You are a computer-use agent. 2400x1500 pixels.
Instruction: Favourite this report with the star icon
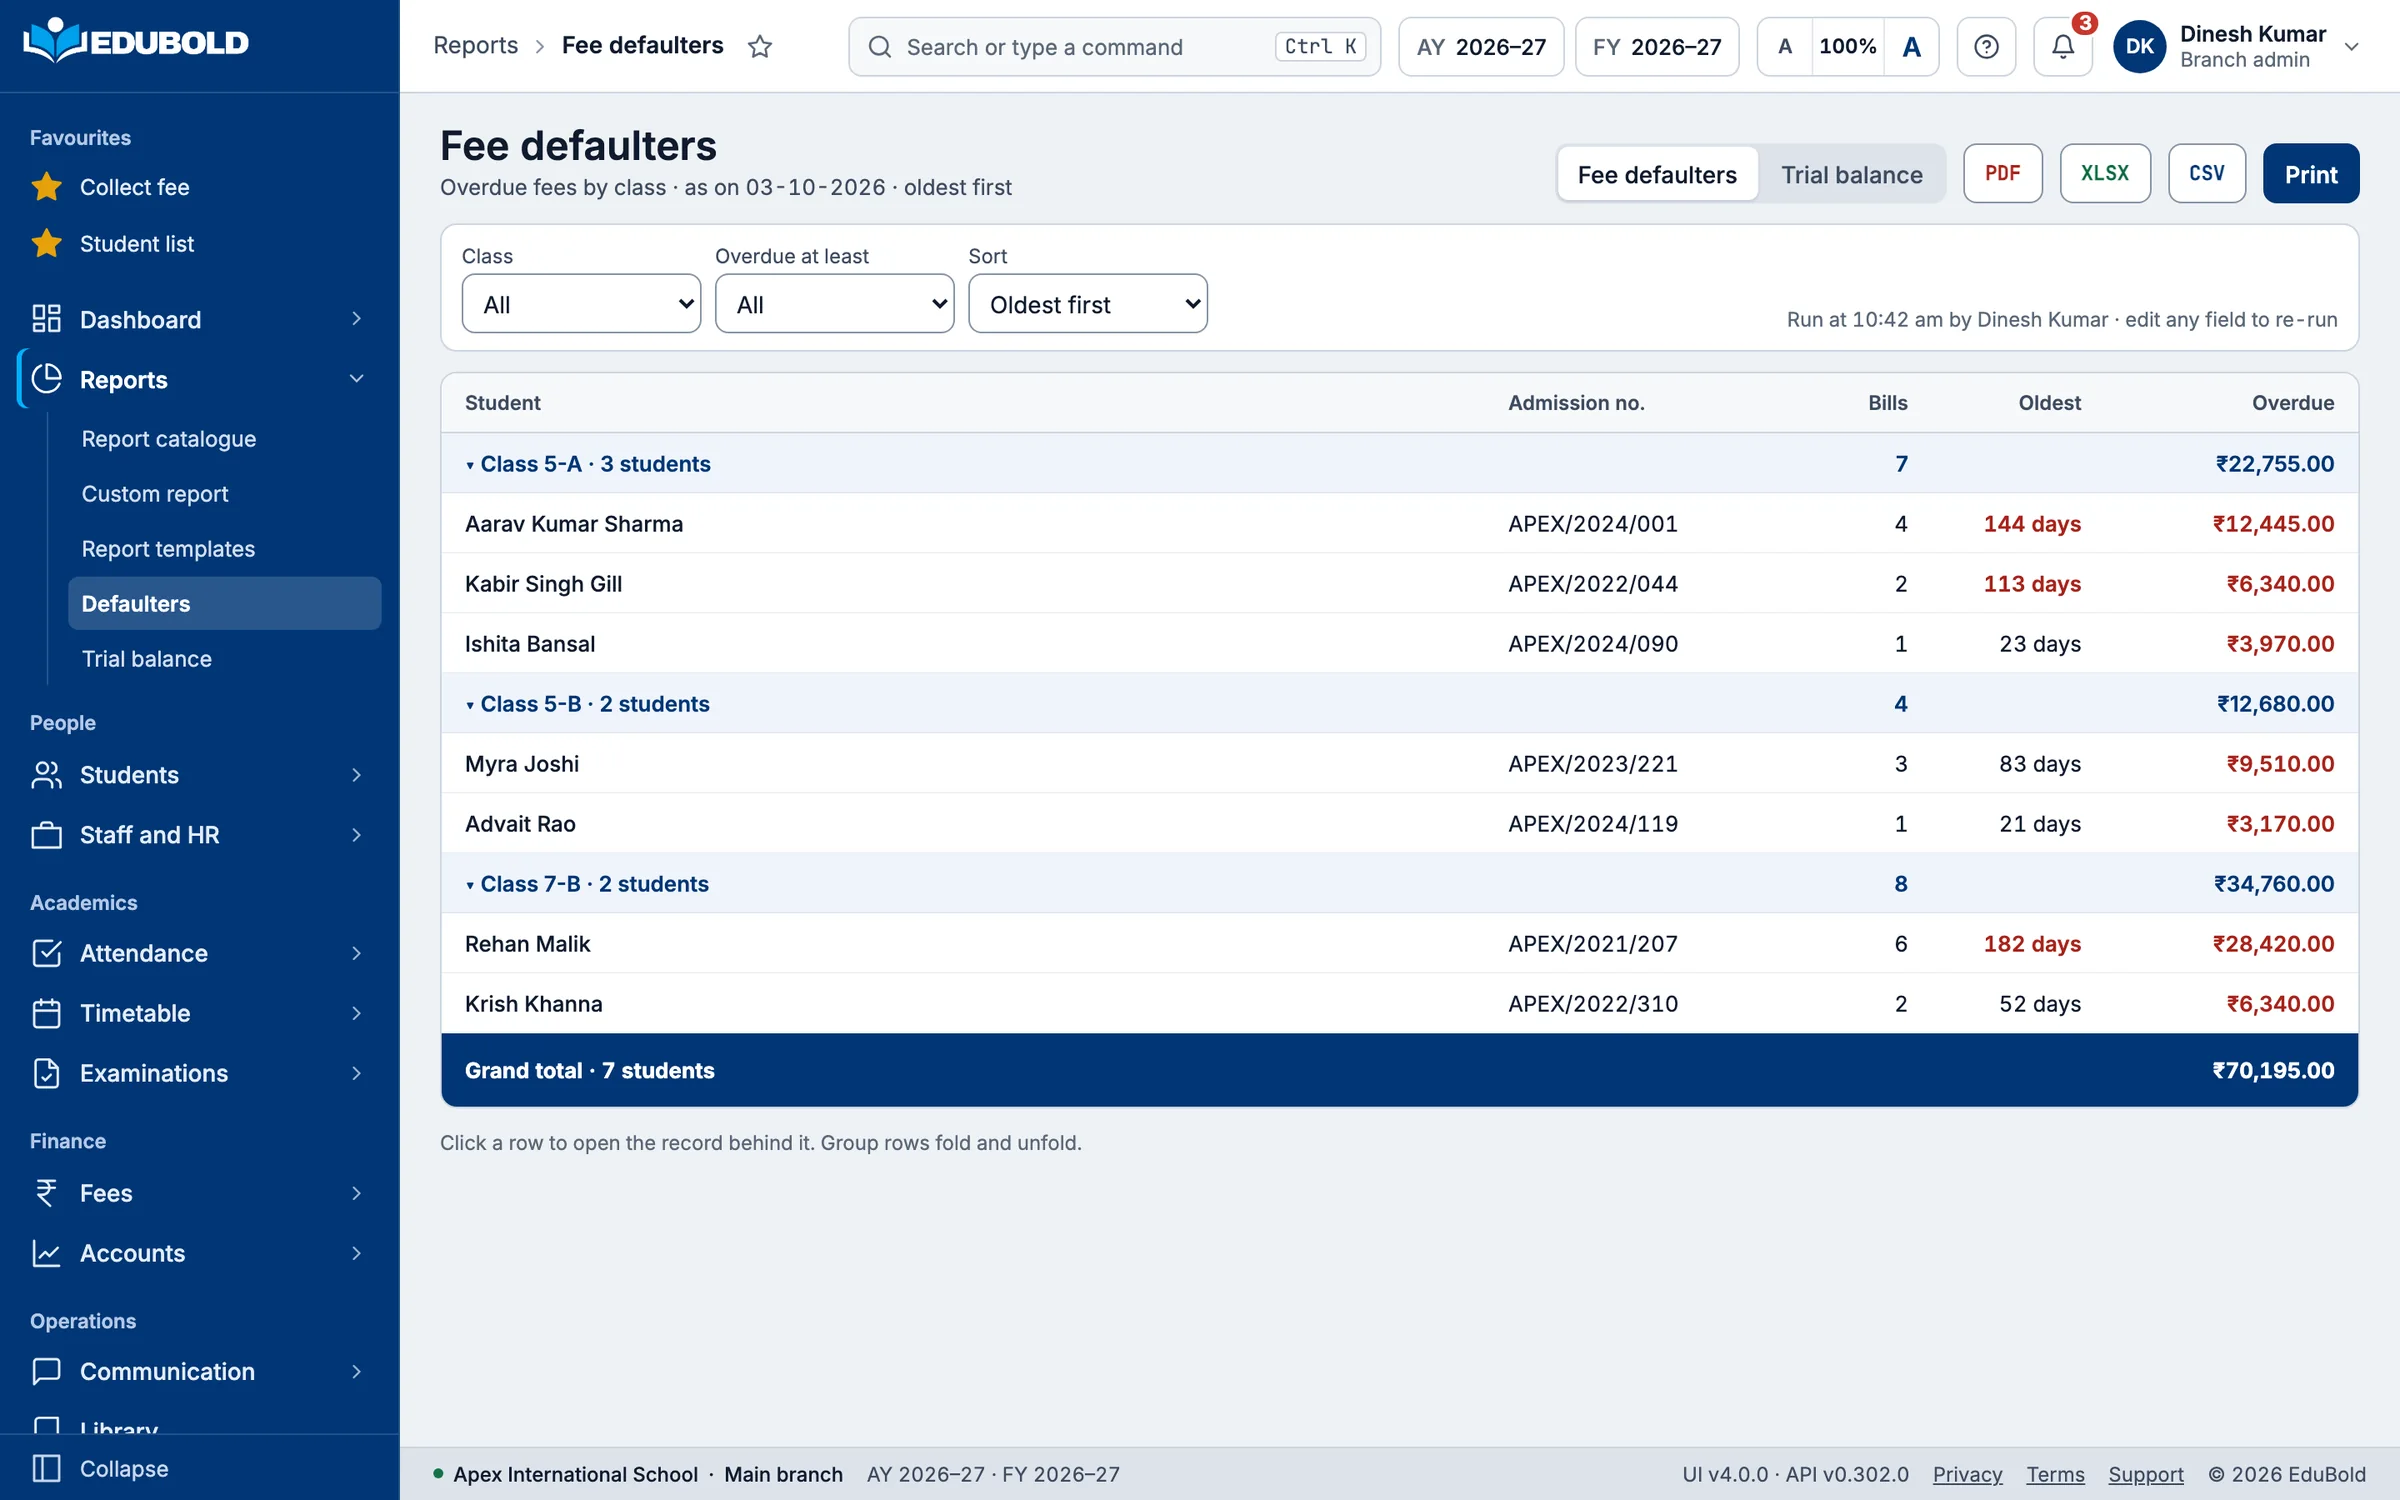760,46
